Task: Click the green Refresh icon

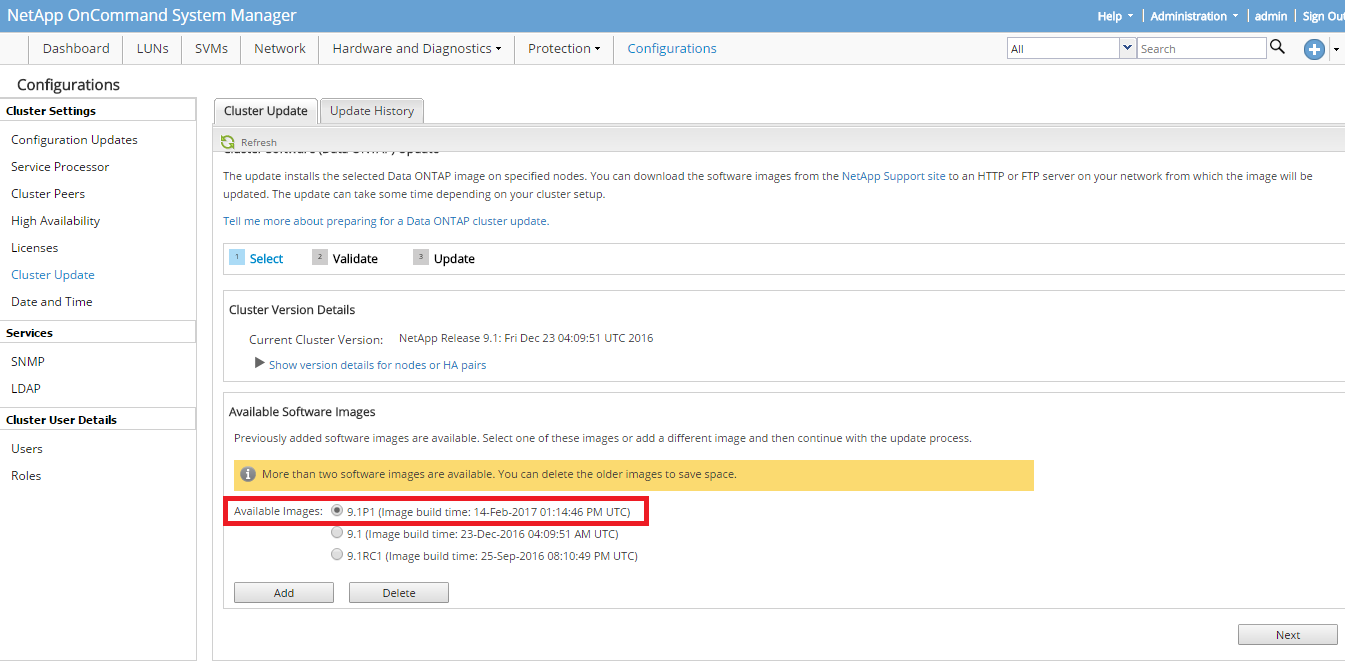Action: [x=228, y=142]
